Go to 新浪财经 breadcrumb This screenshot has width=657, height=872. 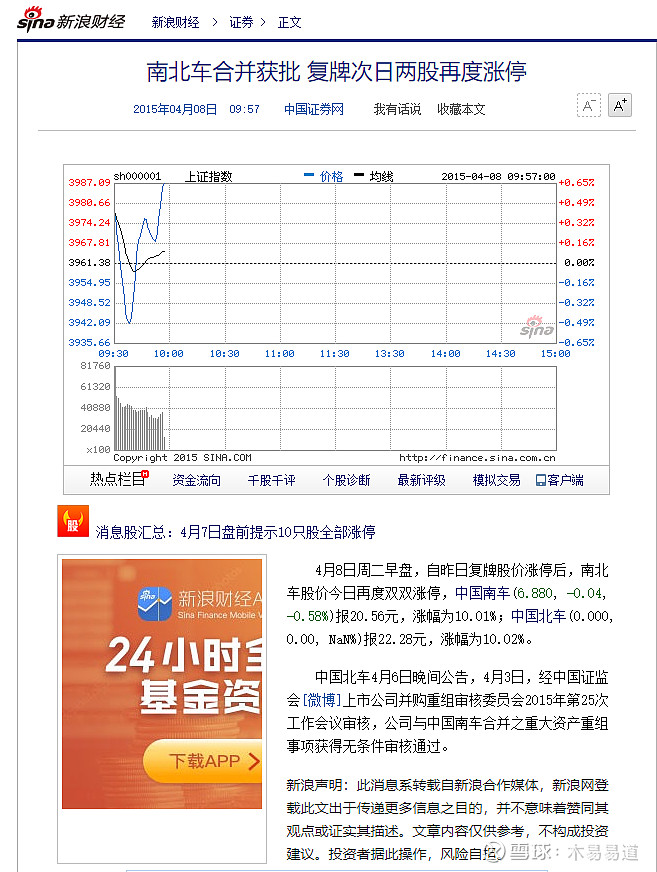pyautogui.click(x=175, y=22)
